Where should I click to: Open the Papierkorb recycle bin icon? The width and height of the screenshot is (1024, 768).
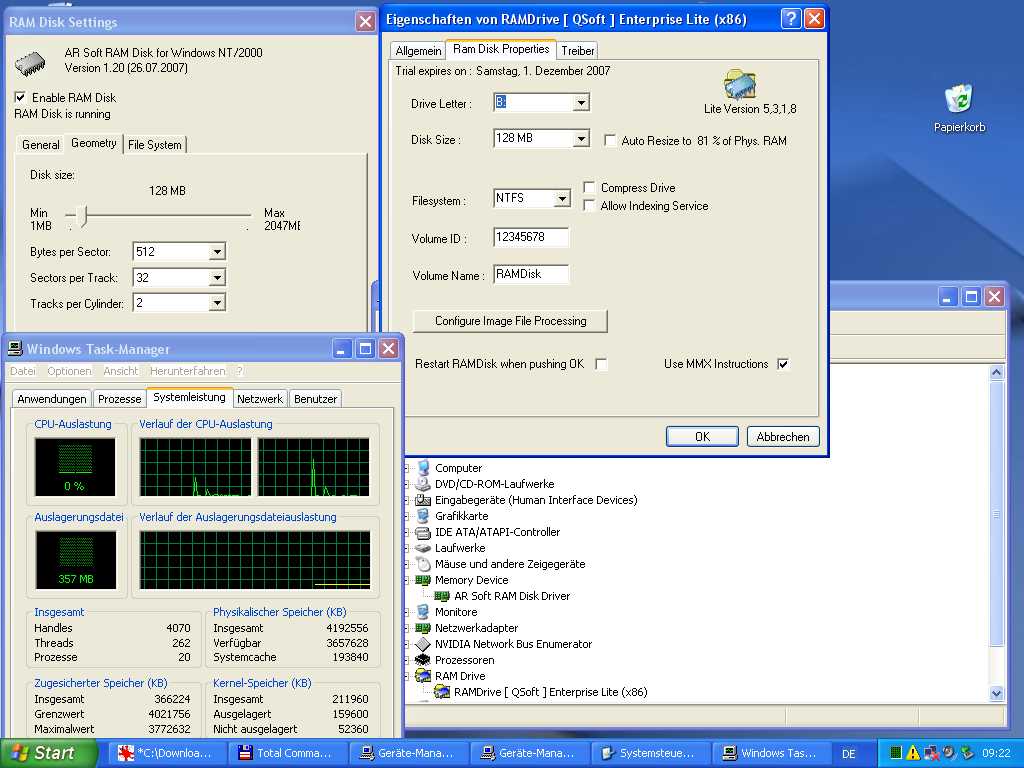tap(959, 99)
